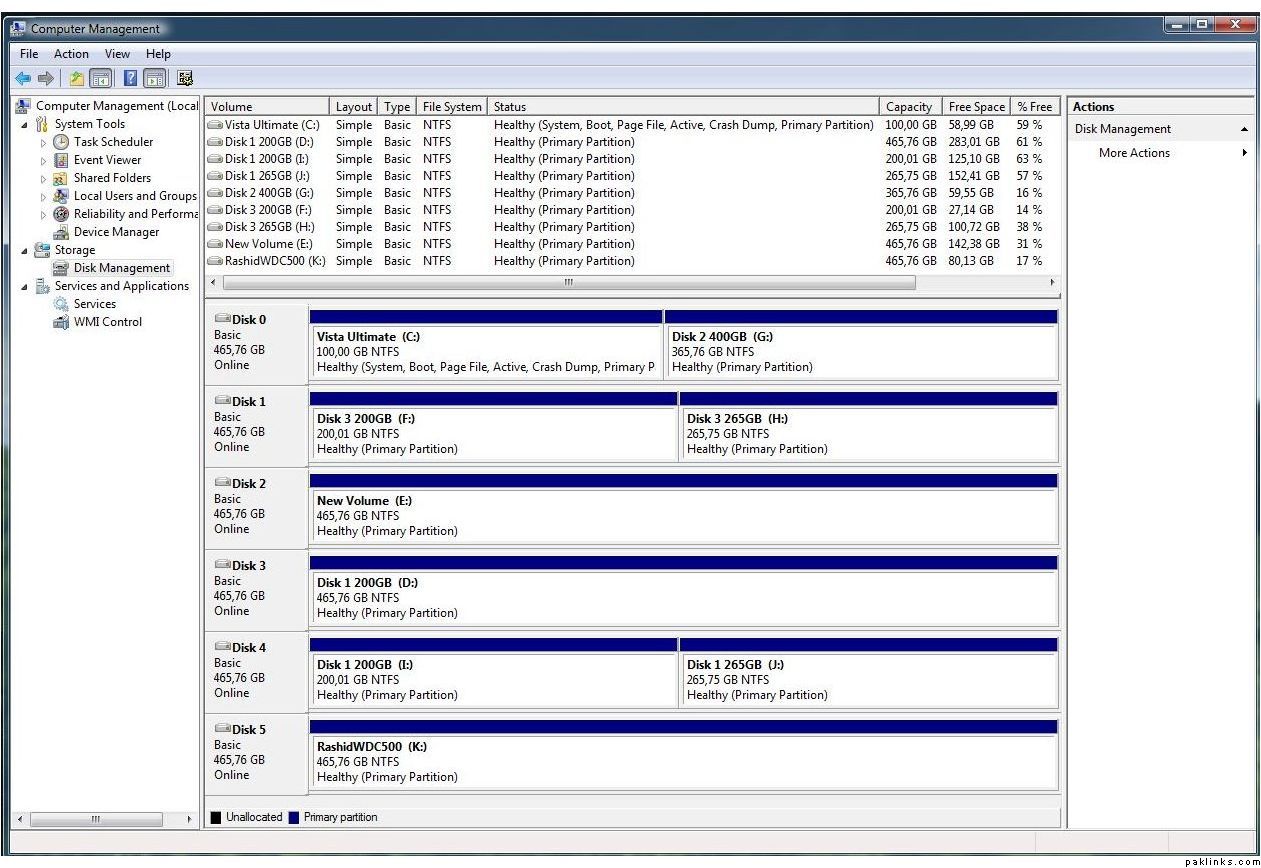Click the Show/Hide Action Pane toolbar icon
Viewport: 1261px width, 868px height.
tap(155, 78)
